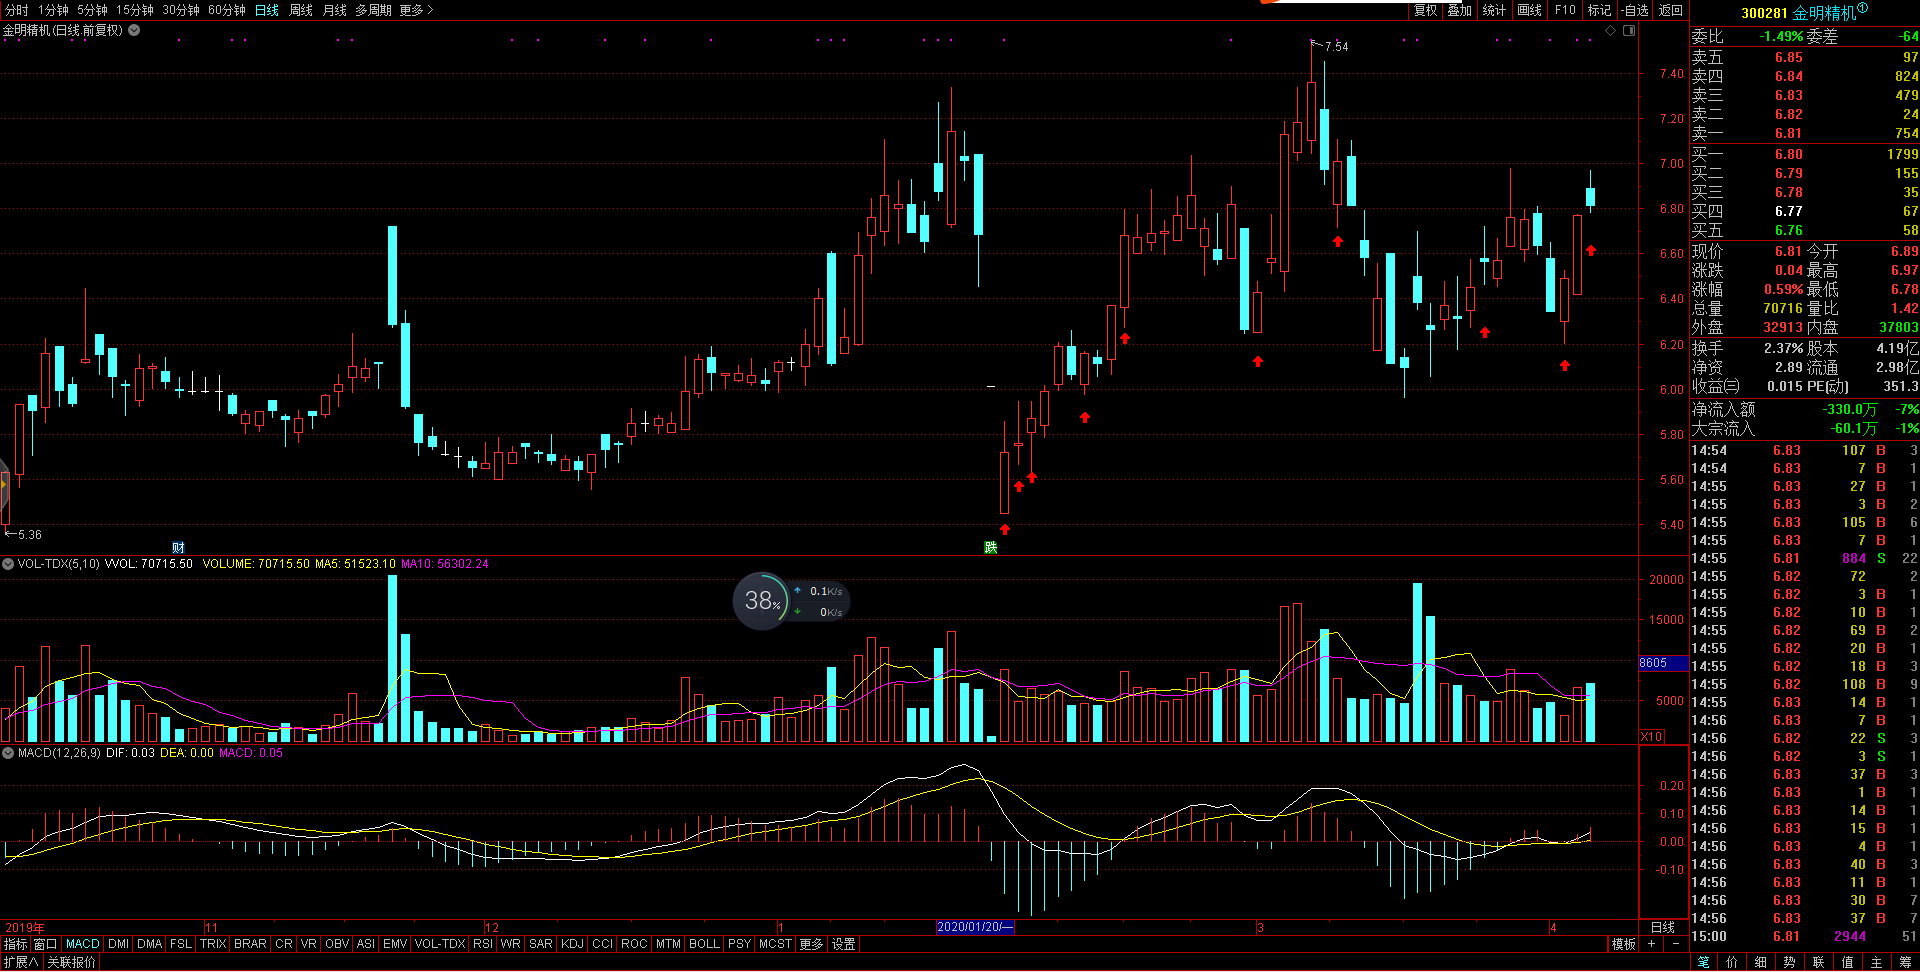1920x972 pixels.
Task: Switch to 5分钟 timeframe
Action: pos(92,10)
